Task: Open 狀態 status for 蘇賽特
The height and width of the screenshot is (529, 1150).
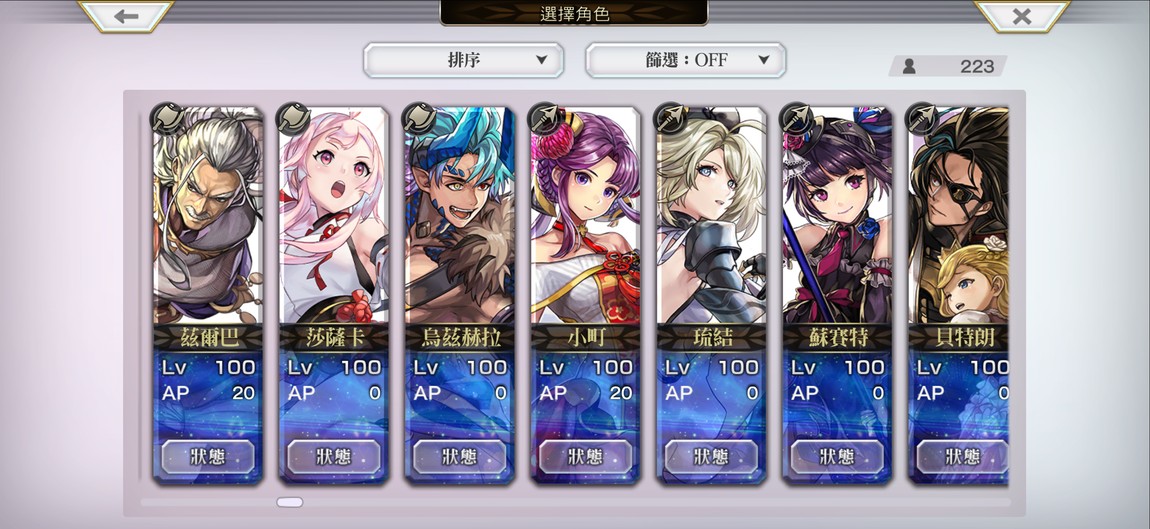Action: [x=838, y=456]
